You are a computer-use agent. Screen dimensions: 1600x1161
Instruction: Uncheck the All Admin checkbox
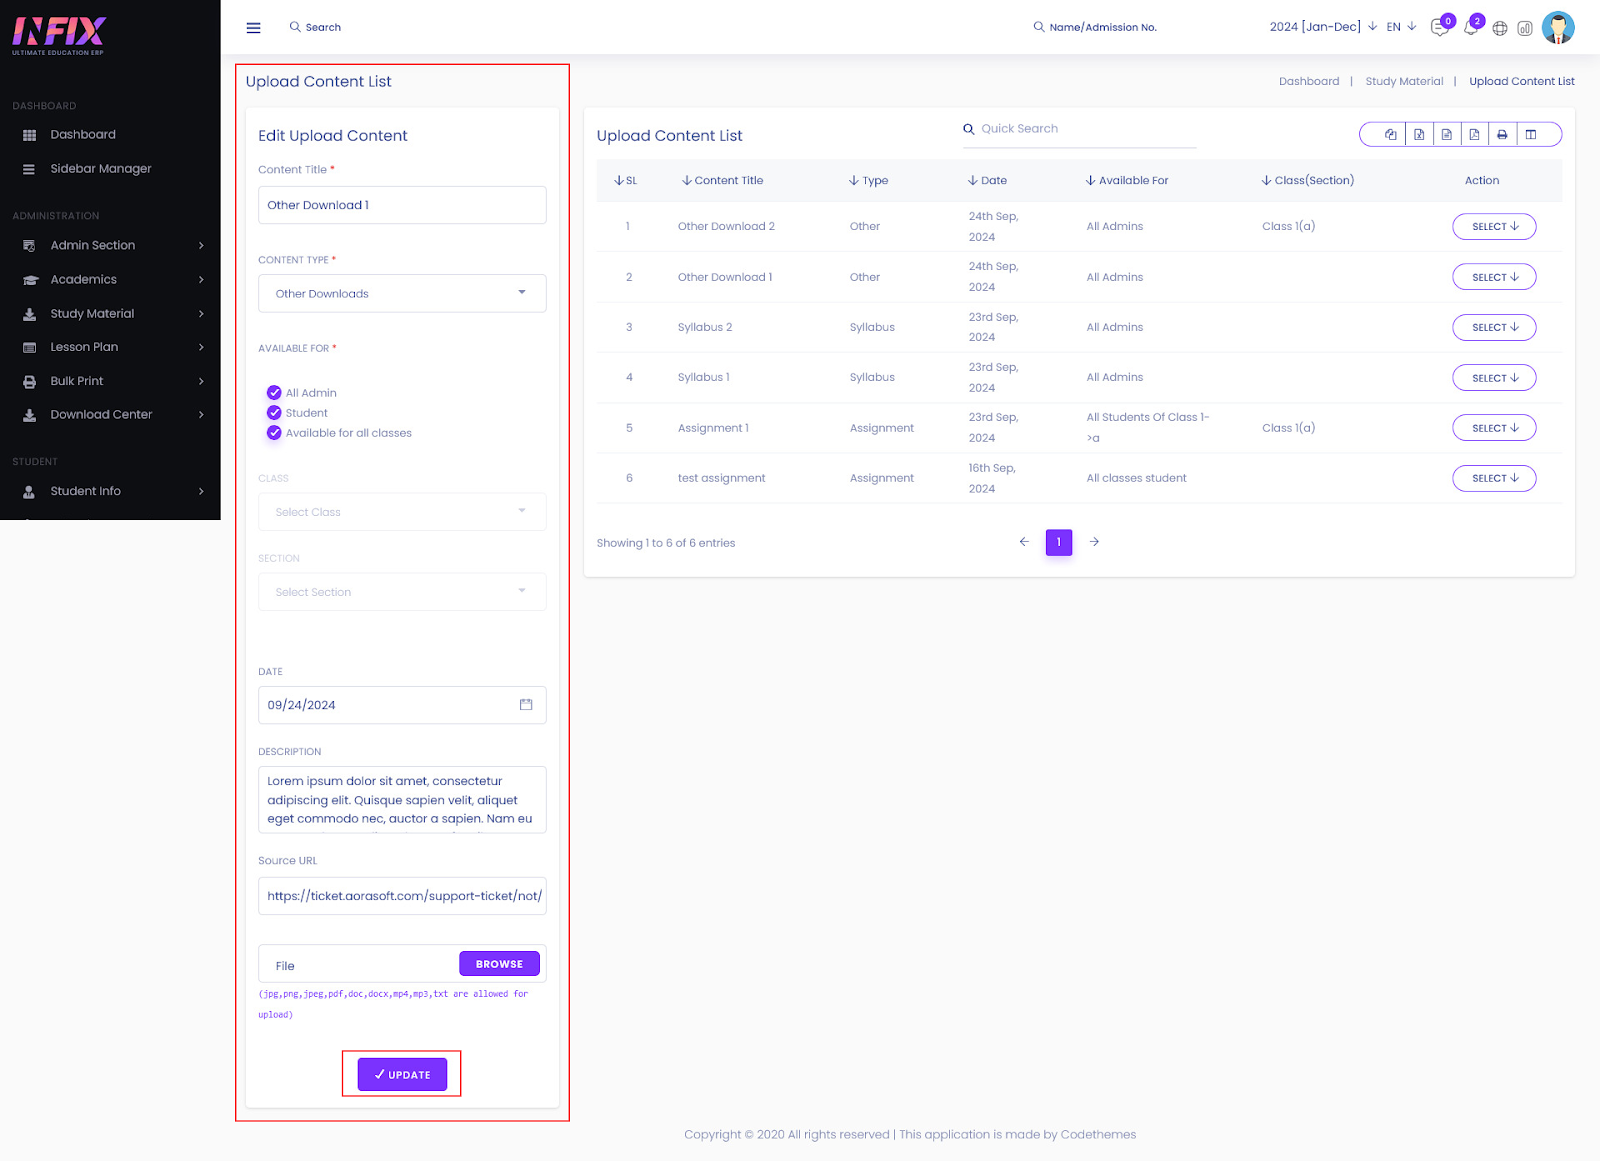274,393
